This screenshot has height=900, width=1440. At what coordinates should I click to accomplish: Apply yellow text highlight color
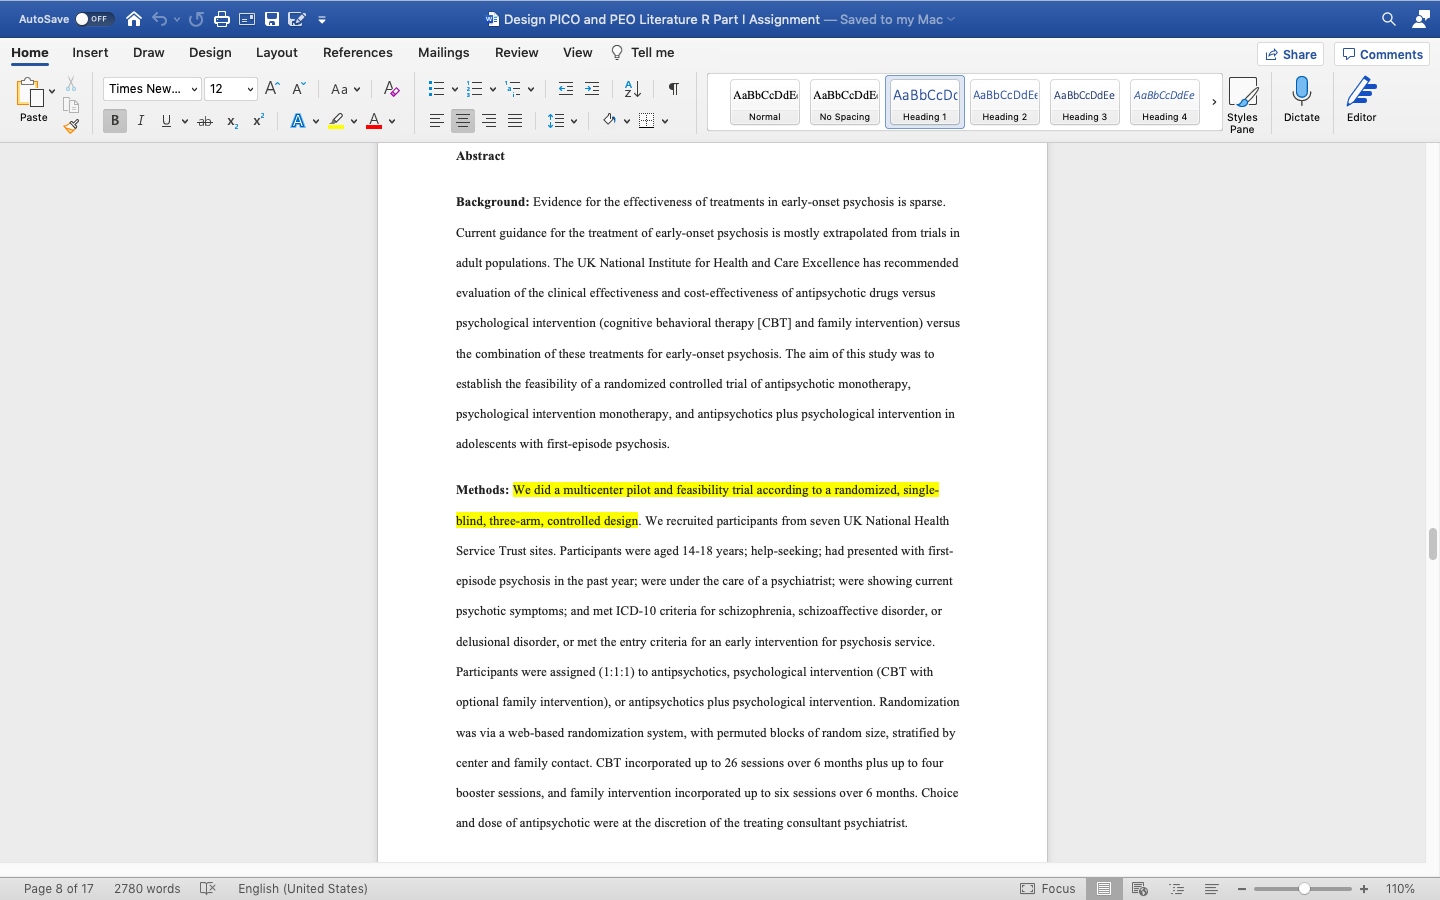pos(336,121)
